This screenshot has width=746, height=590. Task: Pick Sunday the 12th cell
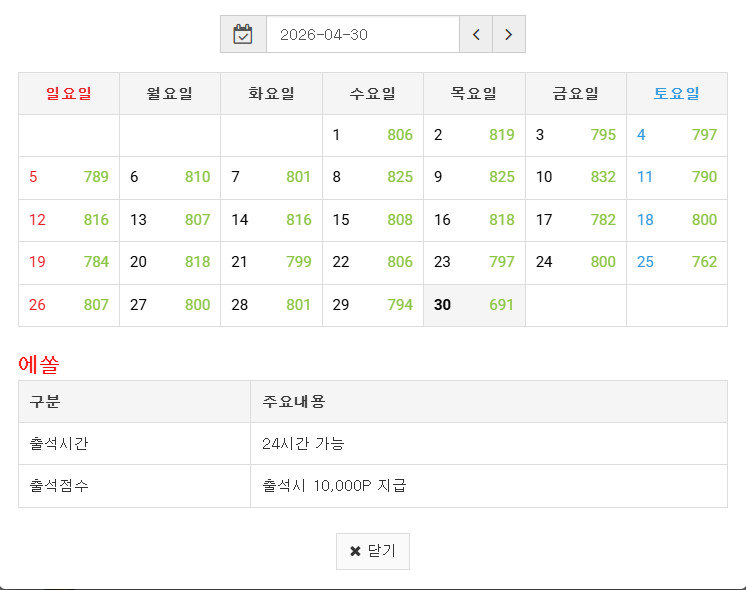(x=69, y=220)
